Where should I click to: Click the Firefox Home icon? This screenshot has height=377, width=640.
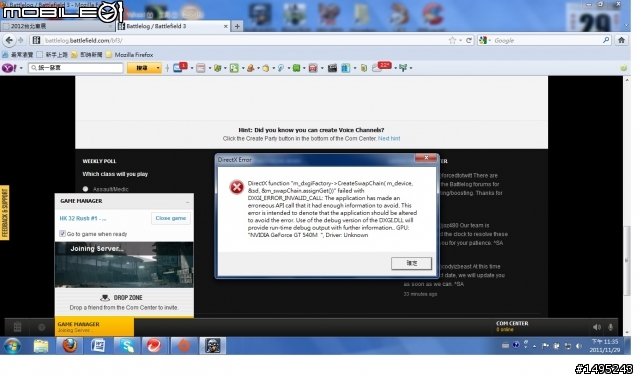(x=621, y=40)
